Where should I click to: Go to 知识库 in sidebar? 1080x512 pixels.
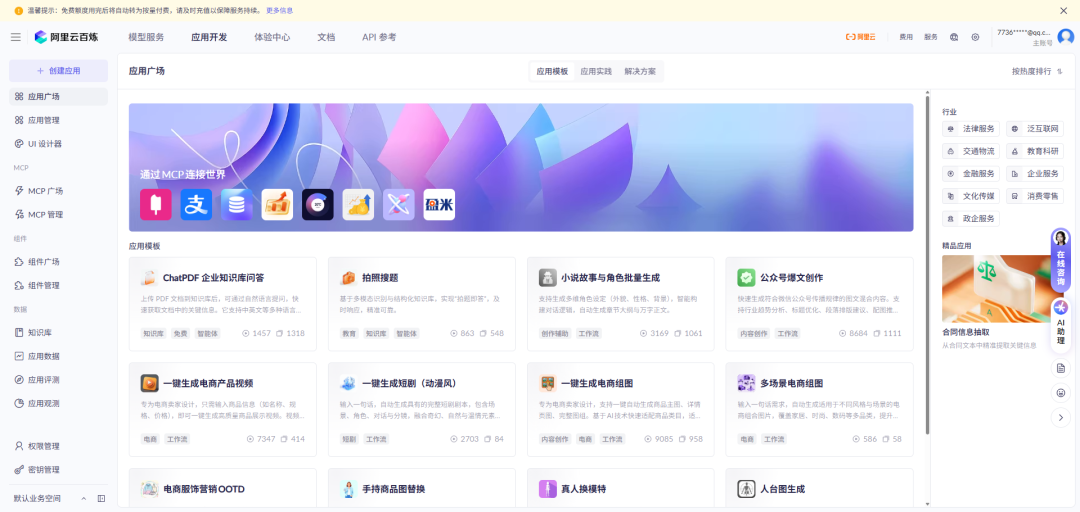tap(59, 332)
